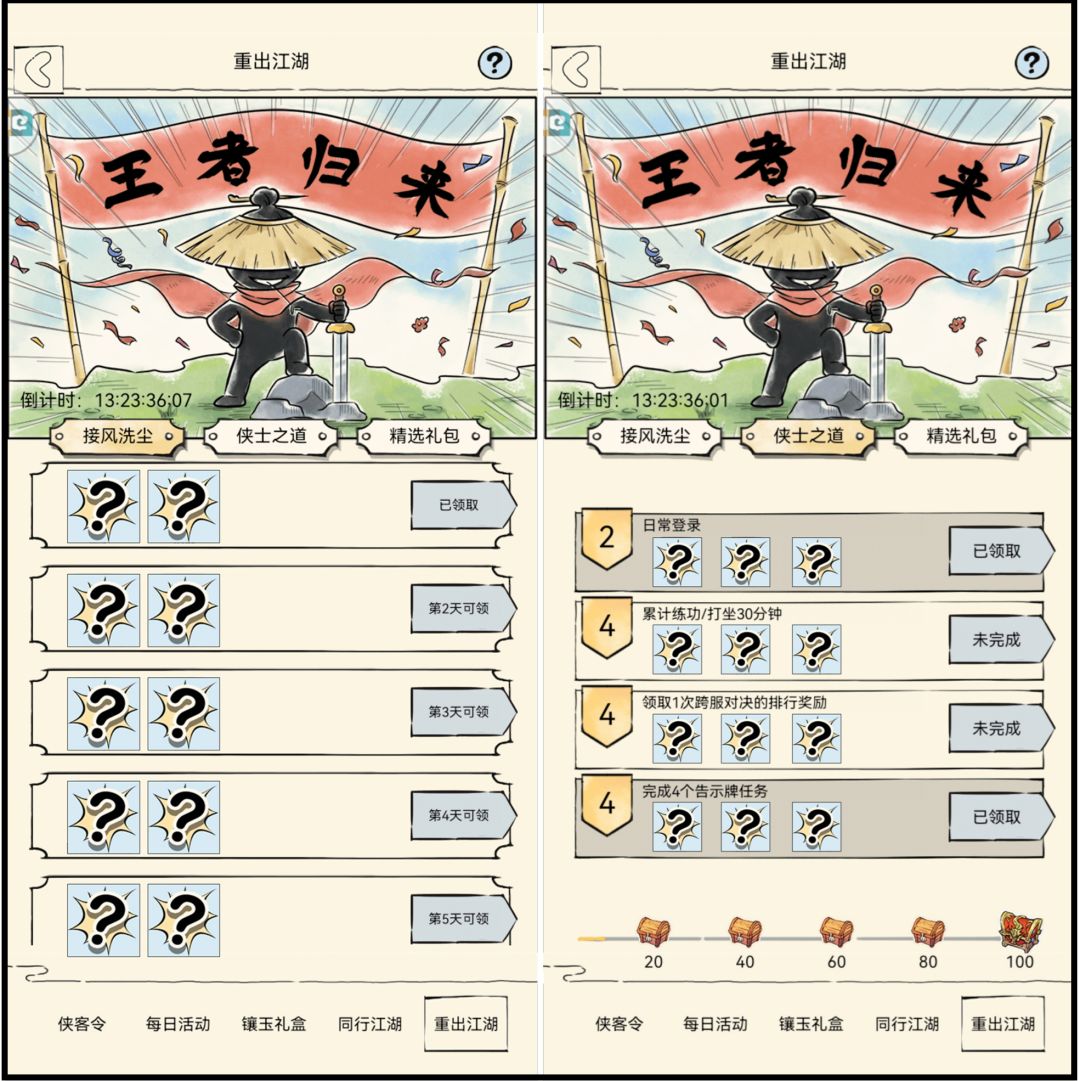Go to 镶玉礼盒 in left bottom navigation

point(274,1024)
